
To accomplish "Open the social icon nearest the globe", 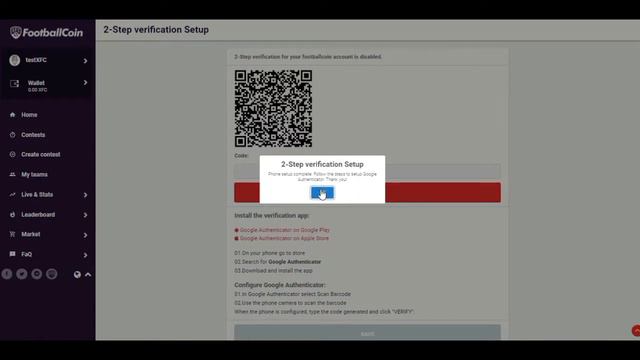I will coord(51,274).
